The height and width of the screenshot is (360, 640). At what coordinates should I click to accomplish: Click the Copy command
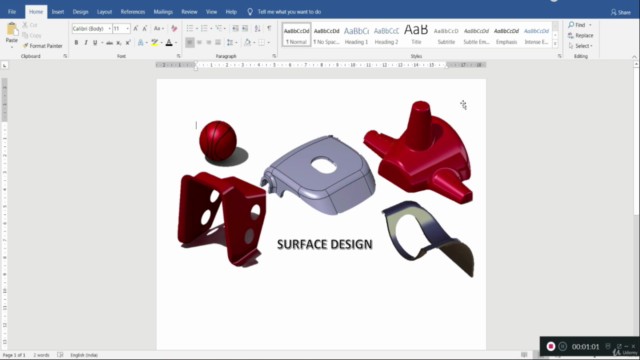tap(32, 36)
